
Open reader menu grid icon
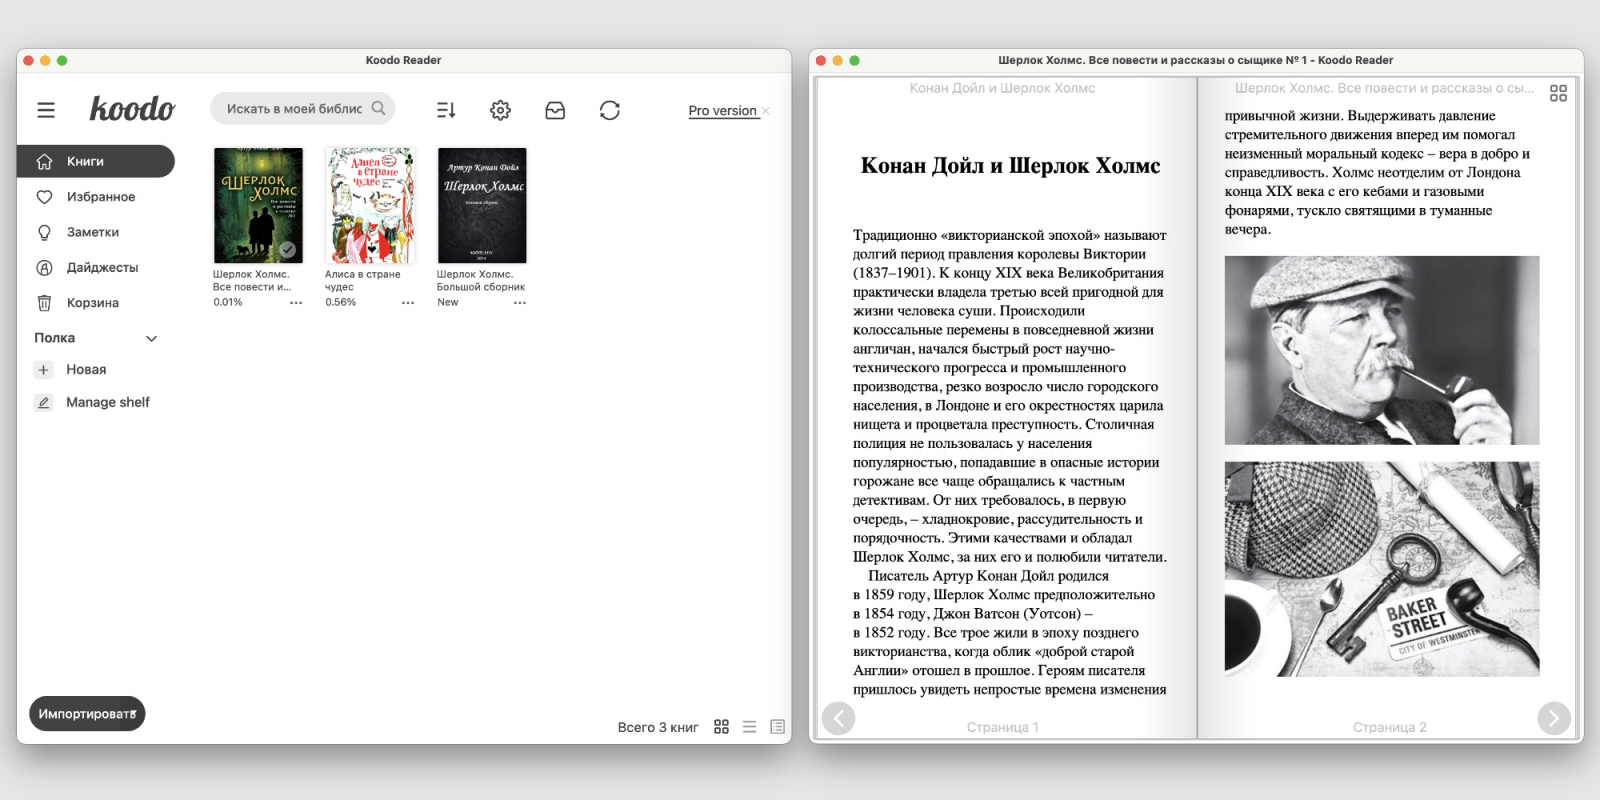click(x=1558, y=93)
